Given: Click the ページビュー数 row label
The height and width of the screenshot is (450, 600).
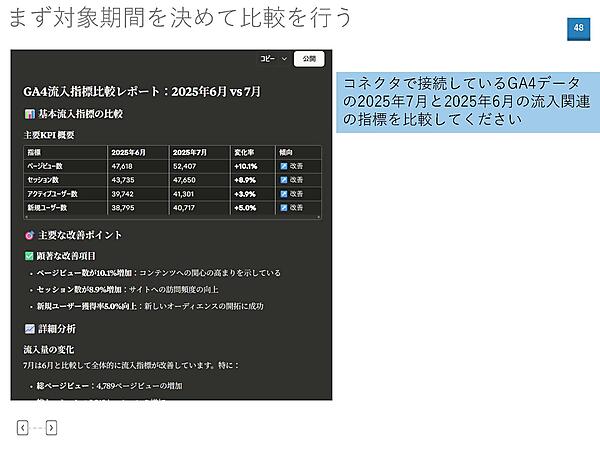Looking at the screenshot, I should pos(45,166).
